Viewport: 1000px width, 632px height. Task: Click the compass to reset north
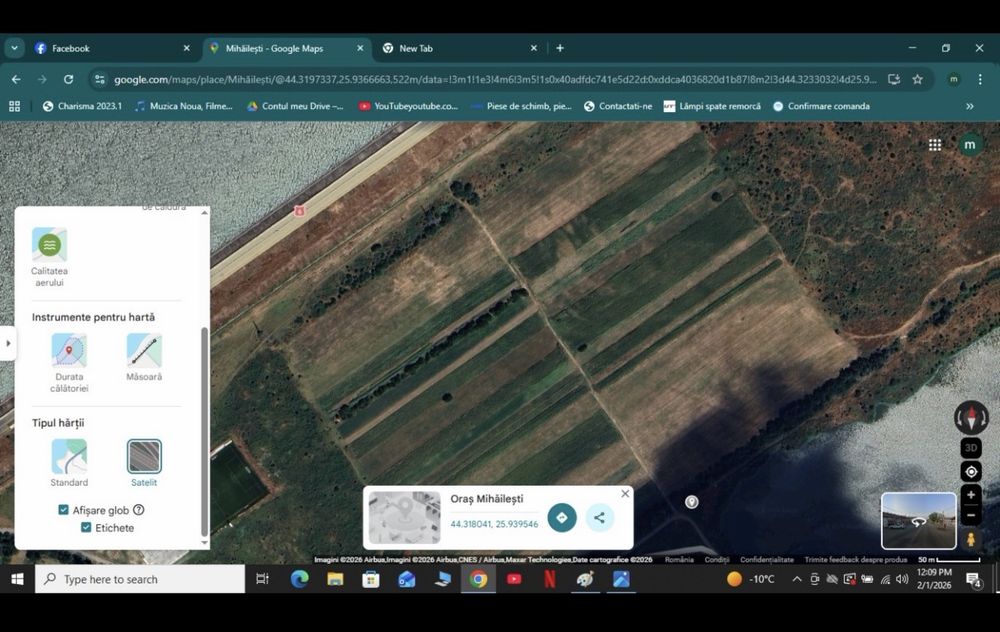click(971, 418)
